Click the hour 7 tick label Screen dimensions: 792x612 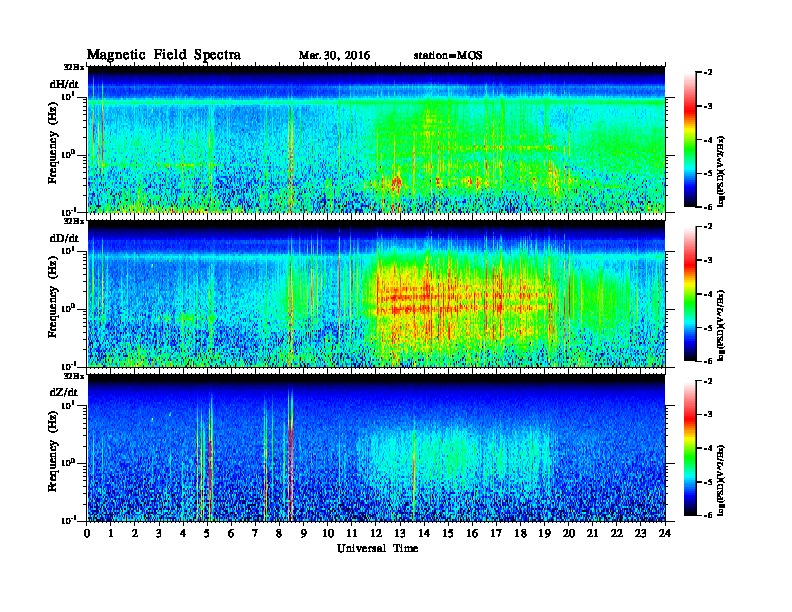[x=256, y=534]
